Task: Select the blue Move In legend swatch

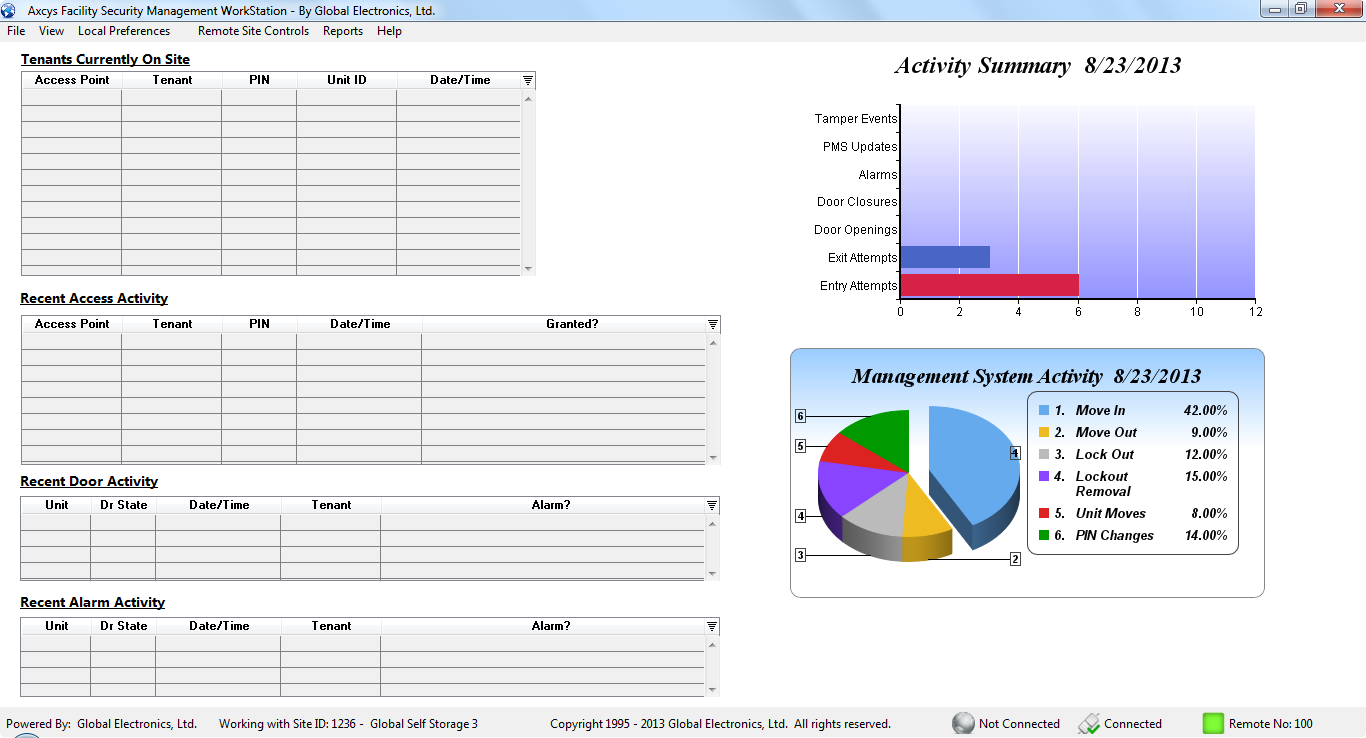Action: (x=1044, y=410)
